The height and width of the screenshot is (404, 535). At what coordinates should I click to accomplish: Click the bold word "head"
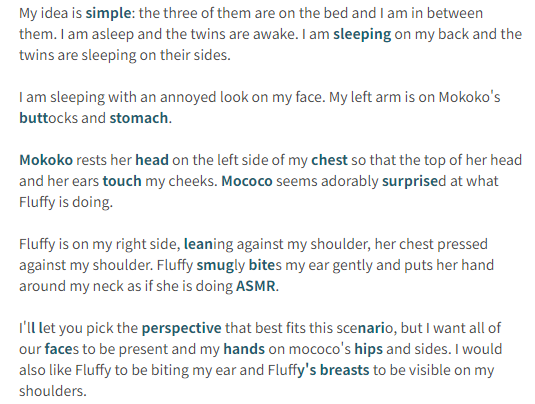[152, 160]
